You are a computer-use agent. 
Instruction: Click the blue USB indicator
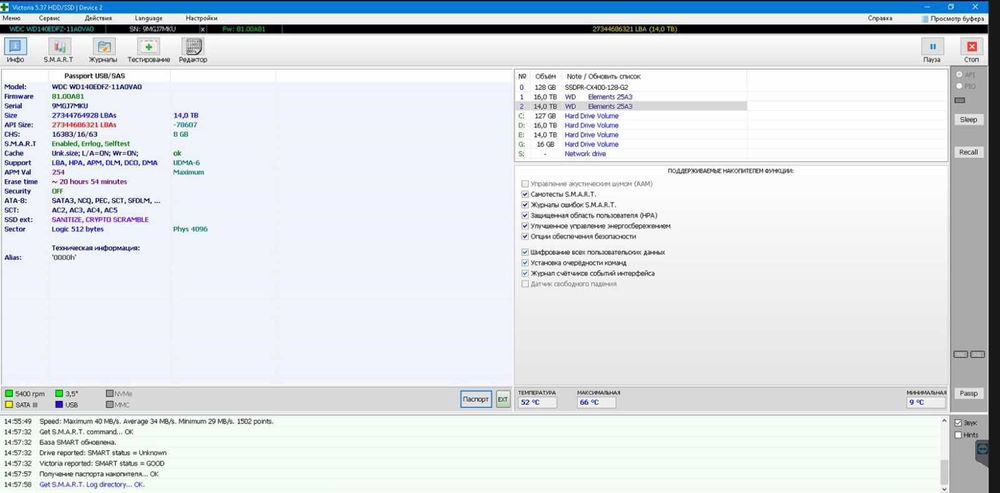click(x=59, y=404)
